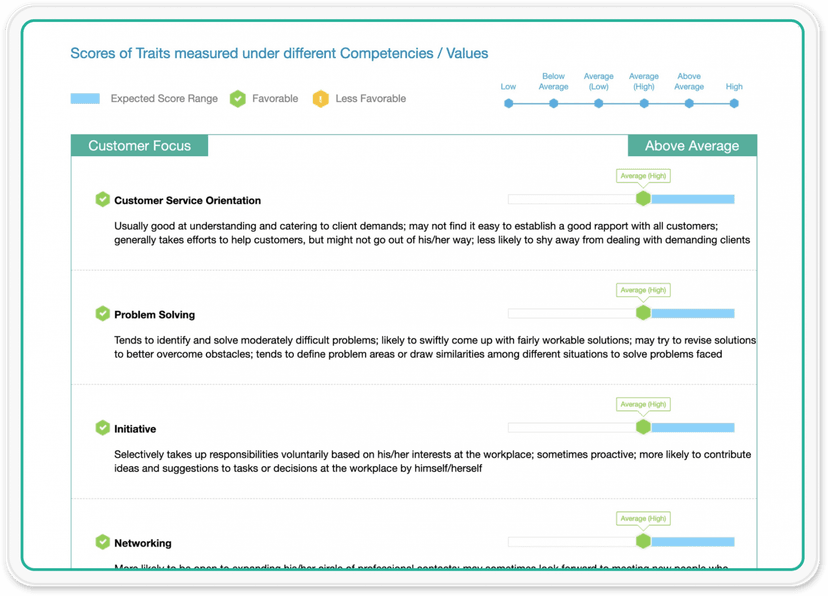Image resolution: width=828 pixels, height=596 pixels.
Task: Click the Initiative trait heading
Action: click(x=135, y=429)
